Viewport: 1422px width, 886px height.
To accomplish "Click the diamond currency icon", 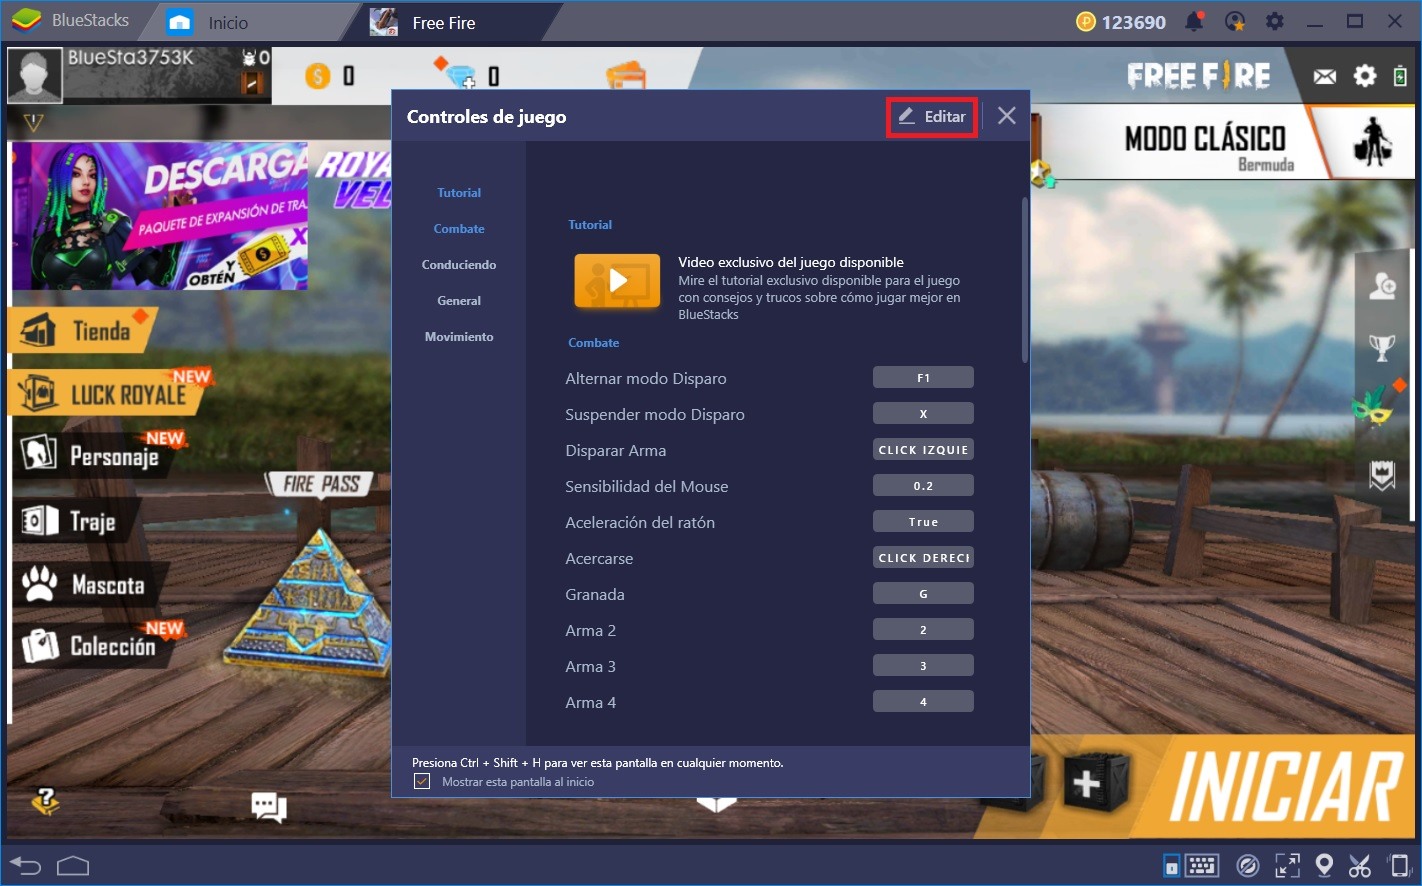I will click(x=460, y=76).
